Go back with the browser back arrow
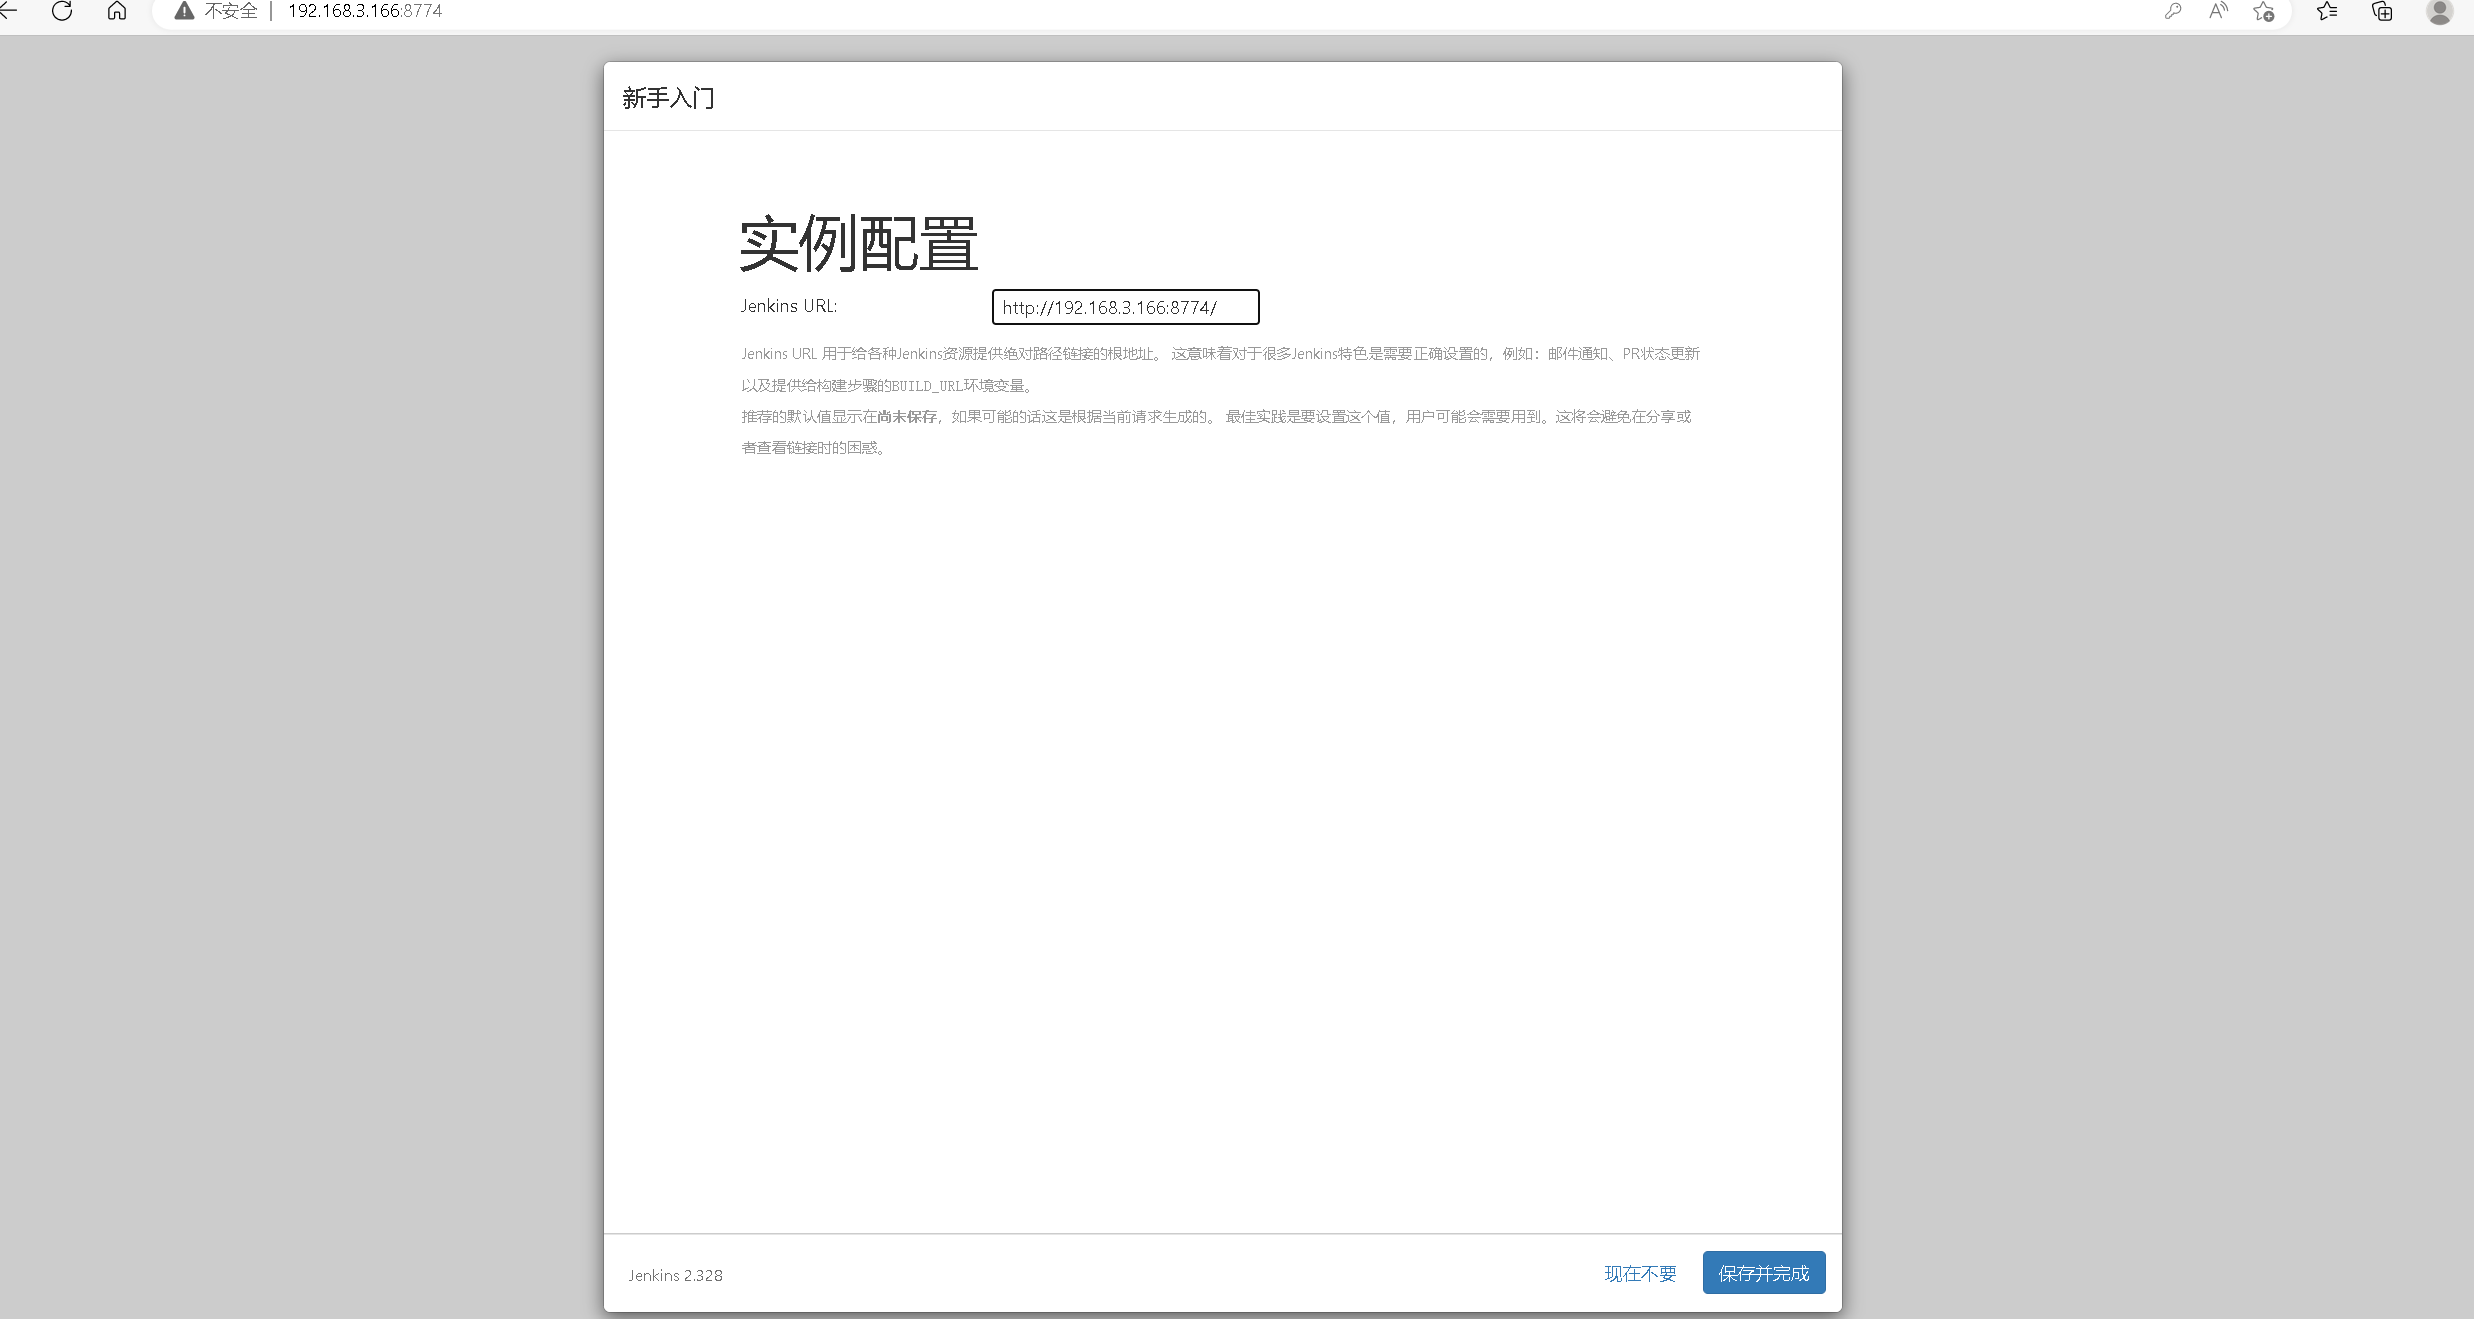 [x=8, y=11]
